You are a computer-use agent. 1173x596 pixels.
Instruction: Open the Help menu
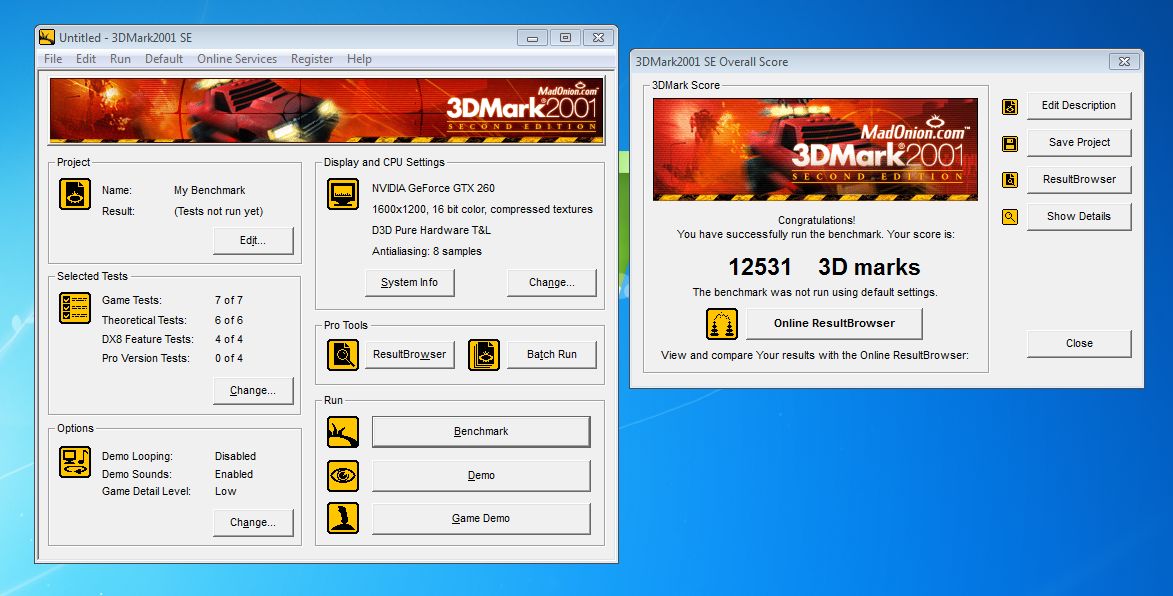coord(359,58)
